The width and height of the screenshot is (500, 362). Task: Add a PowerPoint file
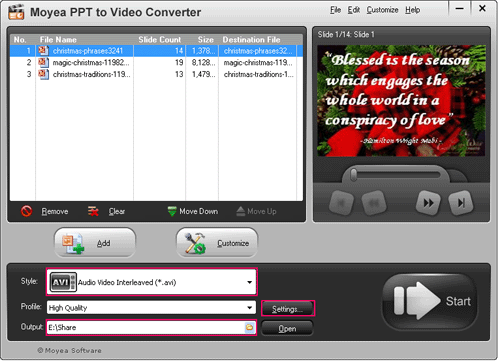pos(95,243)
